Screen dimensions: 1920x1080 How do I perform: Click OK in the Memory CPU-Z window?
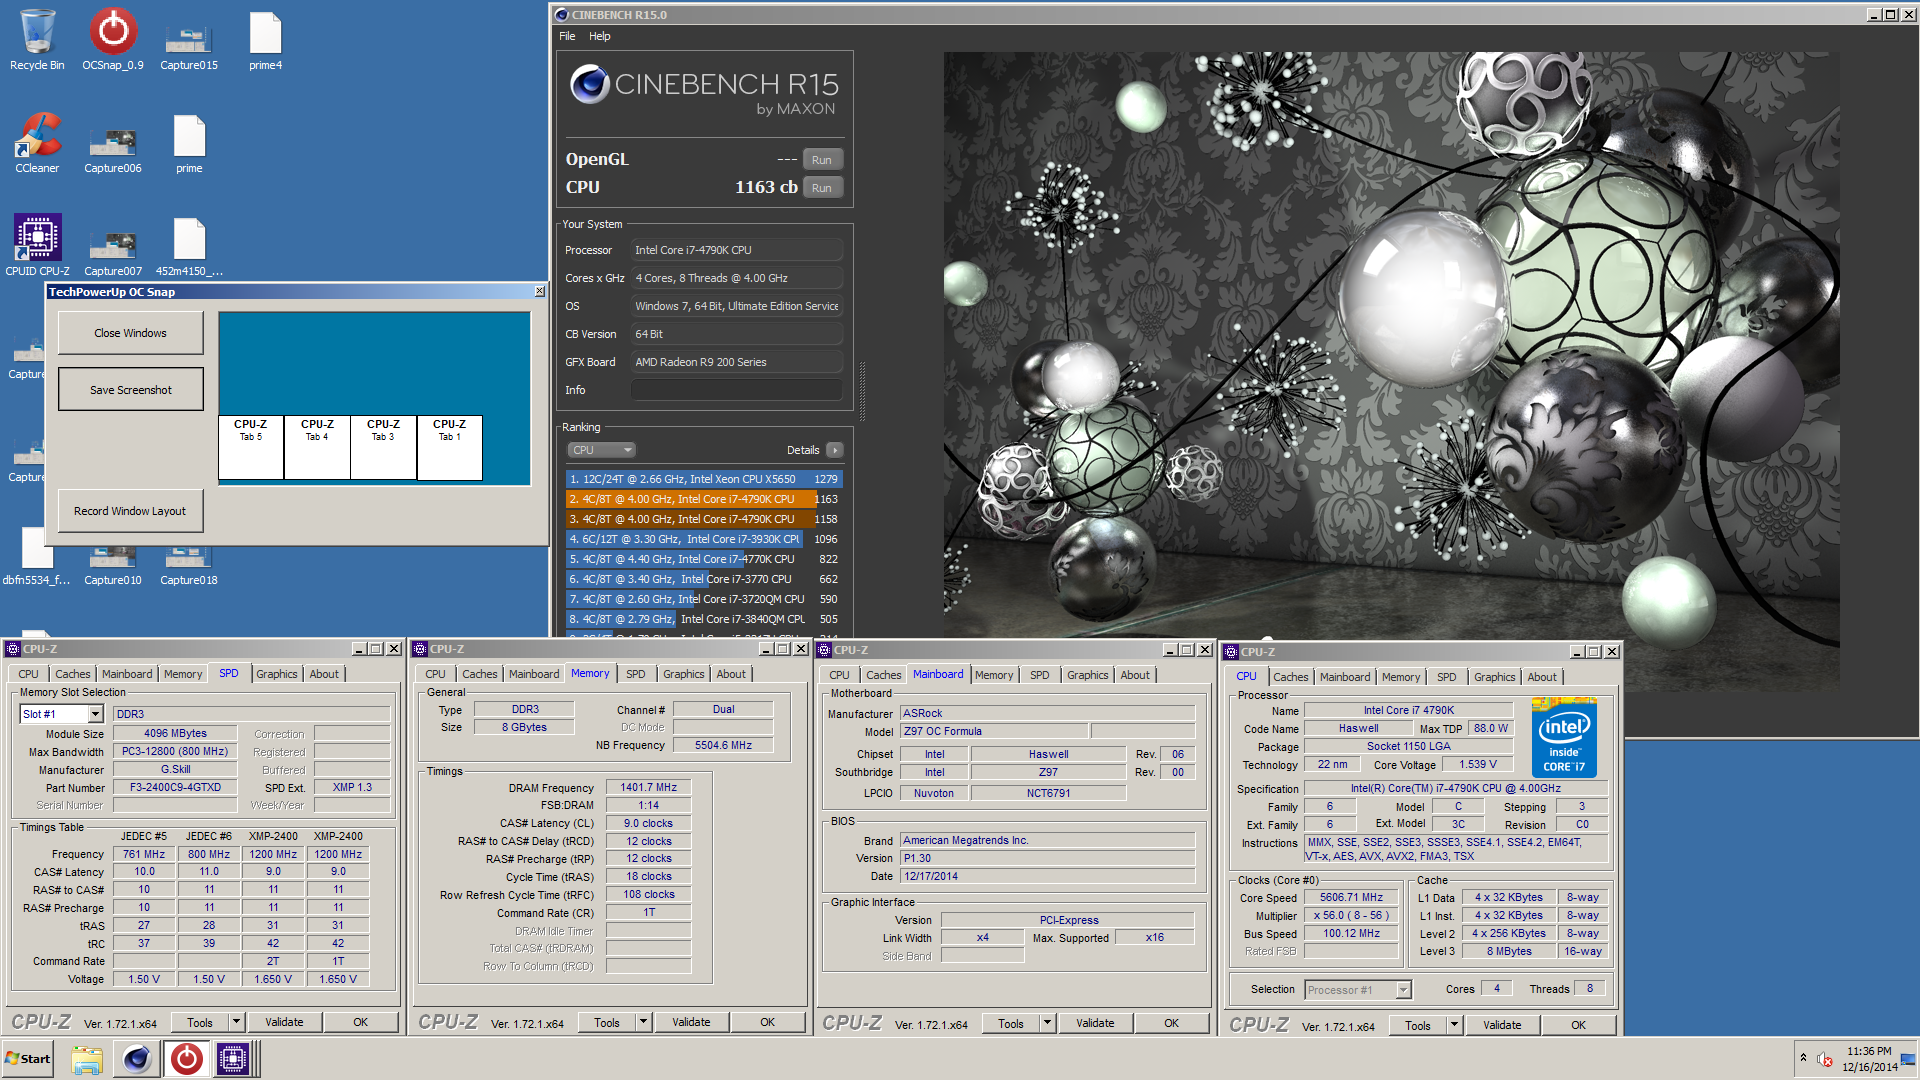point(768,1022)
